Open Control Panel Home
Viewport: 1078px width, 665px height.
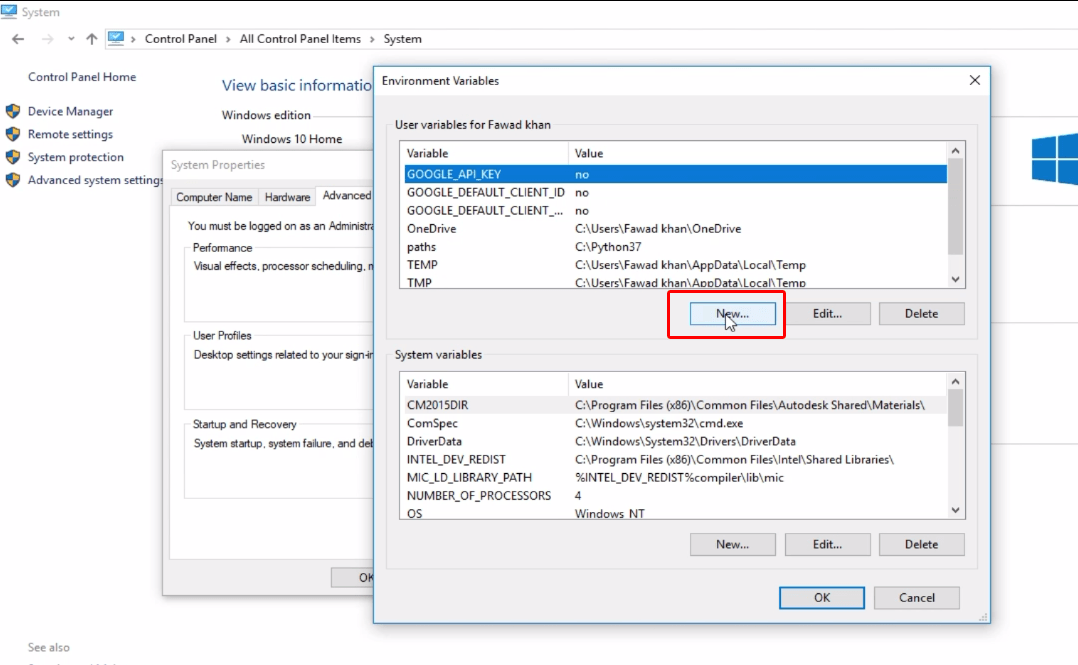[81, 77]
